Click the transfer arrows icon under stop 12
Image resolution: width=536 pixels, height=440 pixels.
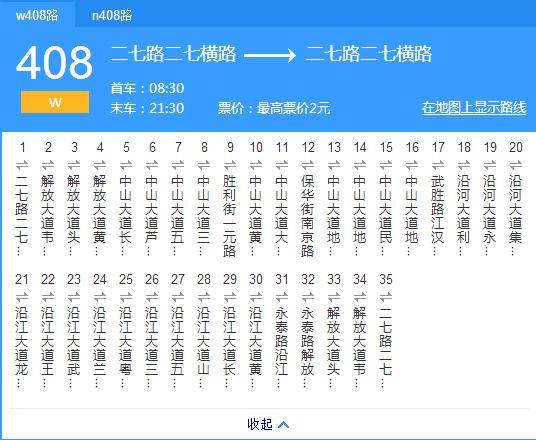pos(308,164)
